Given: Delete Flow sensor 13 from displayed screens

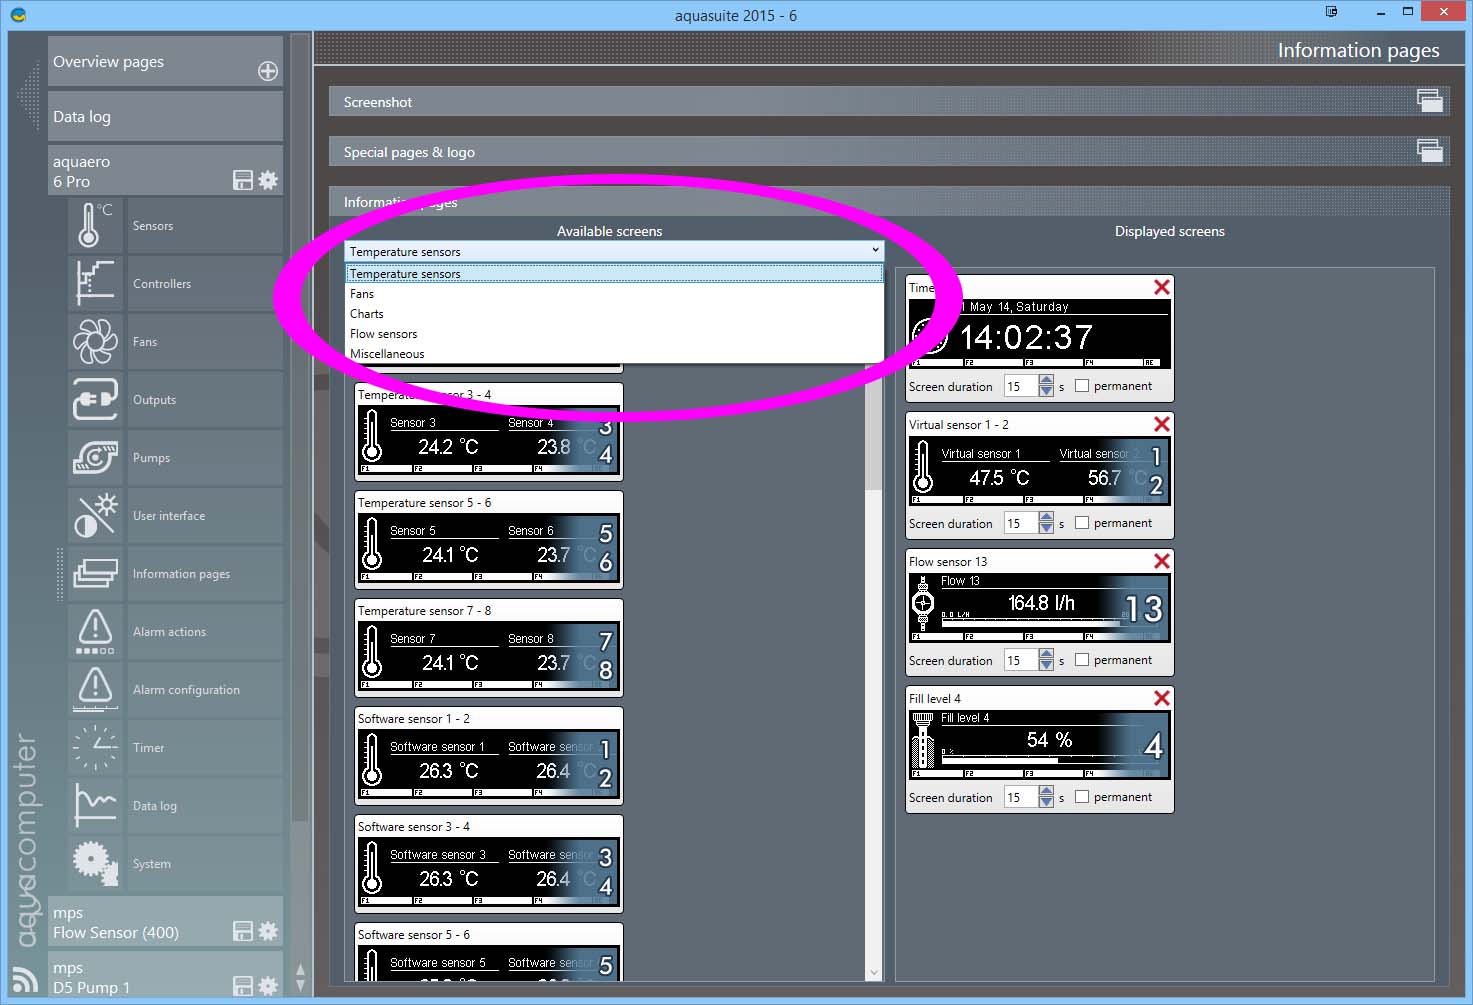Looking at the screenshot, I should pyautogui.click(x=1162, y=561).
